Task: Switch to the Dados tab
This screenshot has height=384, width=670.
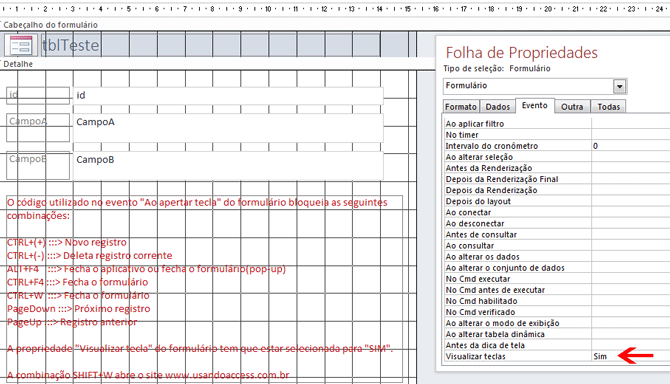Action: [x=497, y=106]
